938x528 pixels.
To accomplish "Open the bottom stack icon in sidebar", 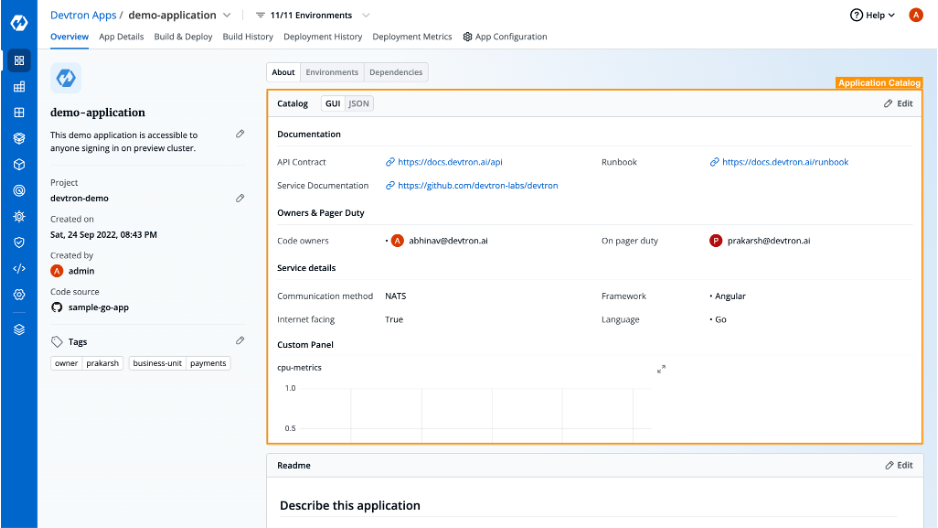I will click(19, 329).
